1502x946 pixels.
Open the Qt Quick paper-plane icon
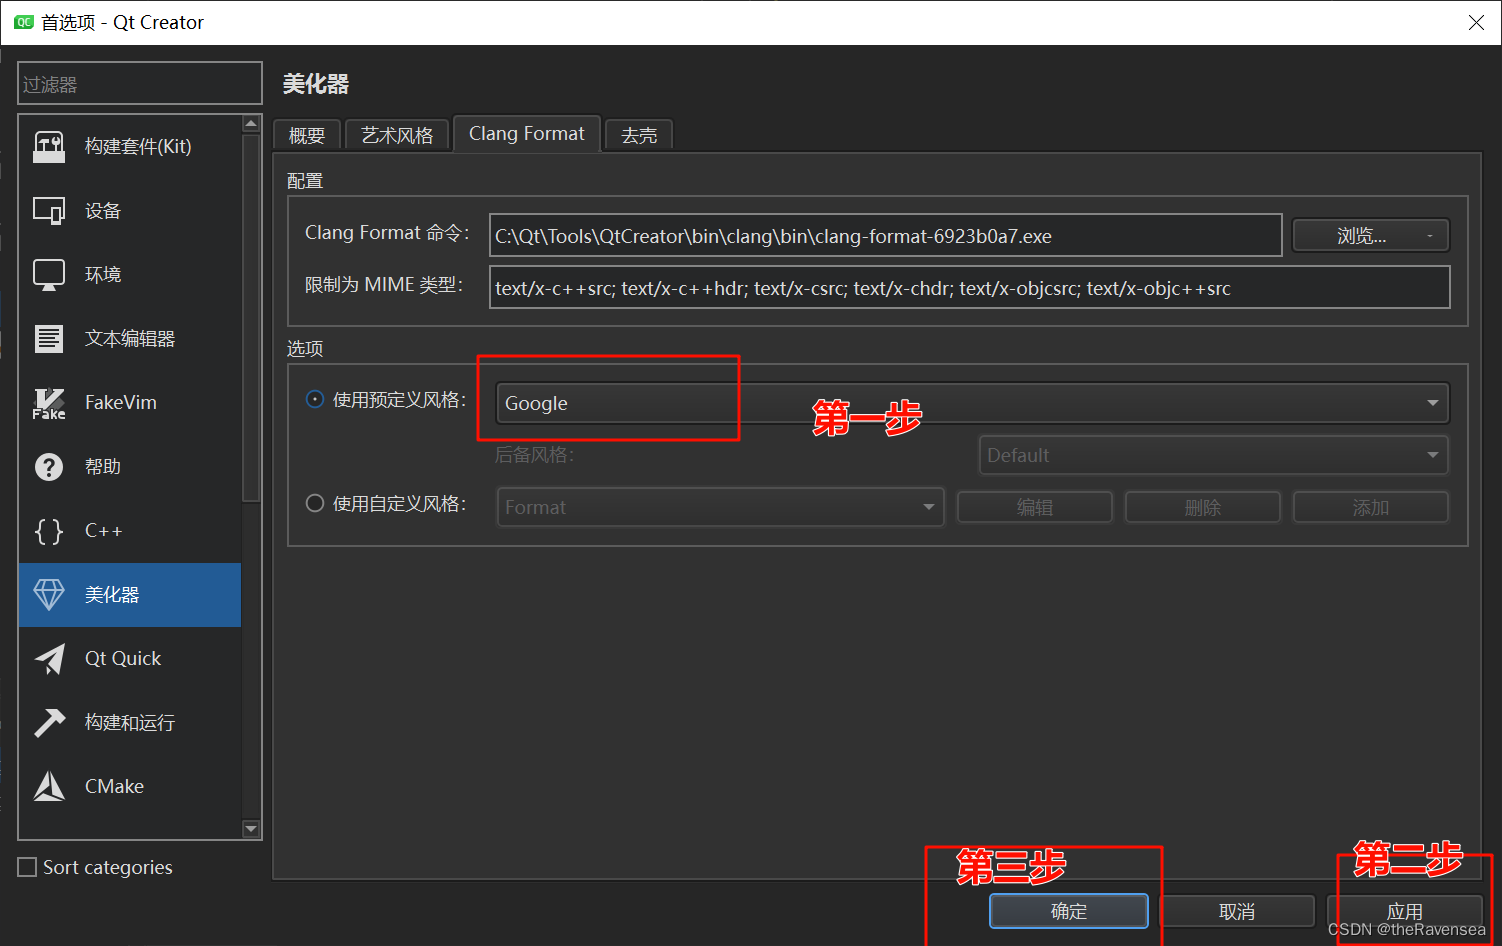tap(49, 659)
